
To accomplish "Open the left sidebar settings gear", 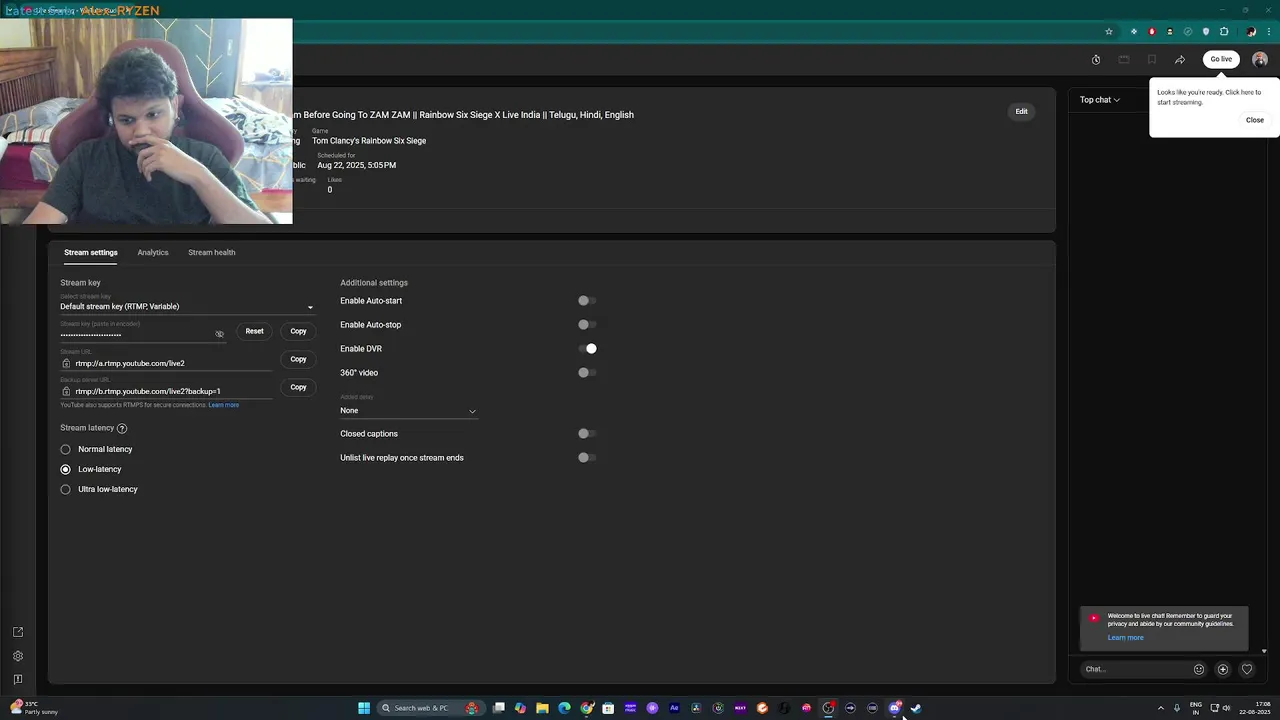I will click(18, 656).
